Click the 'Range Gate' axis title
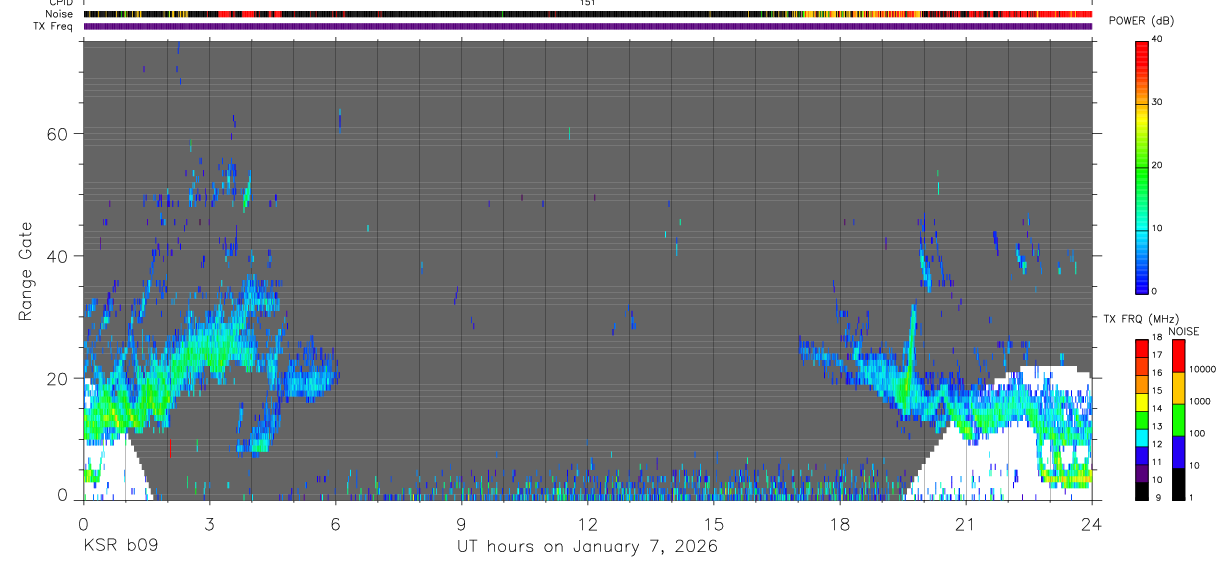 tap(26, 271)
